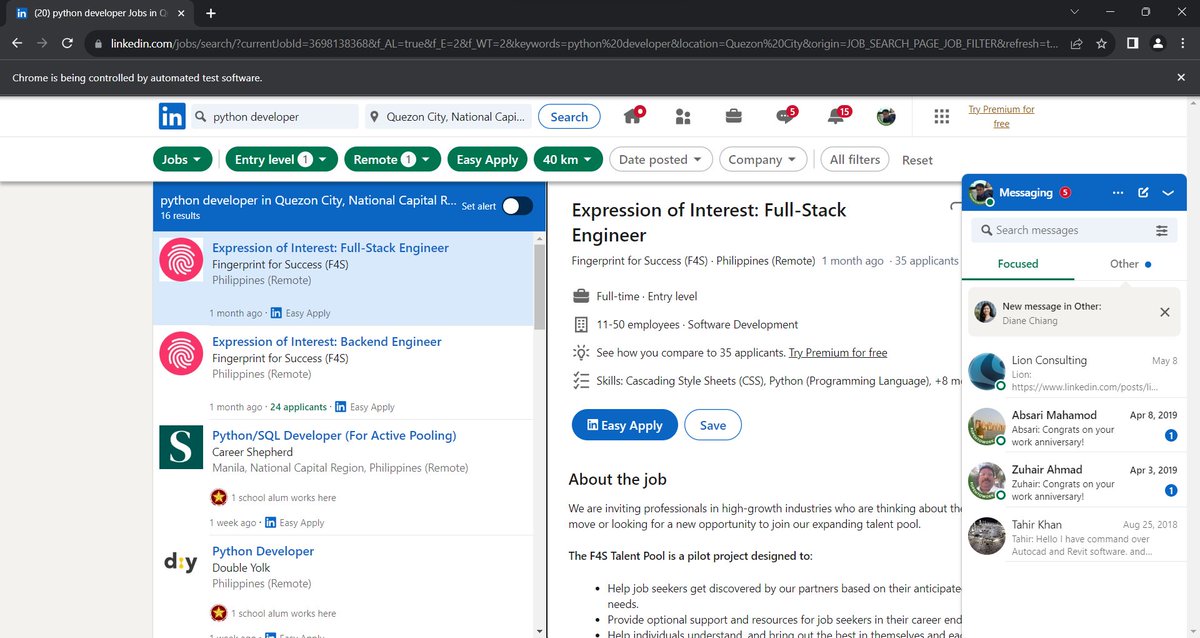
Task: Click the blue Easy Apply button
Action: pyautogui.click(x=624, y=425)
